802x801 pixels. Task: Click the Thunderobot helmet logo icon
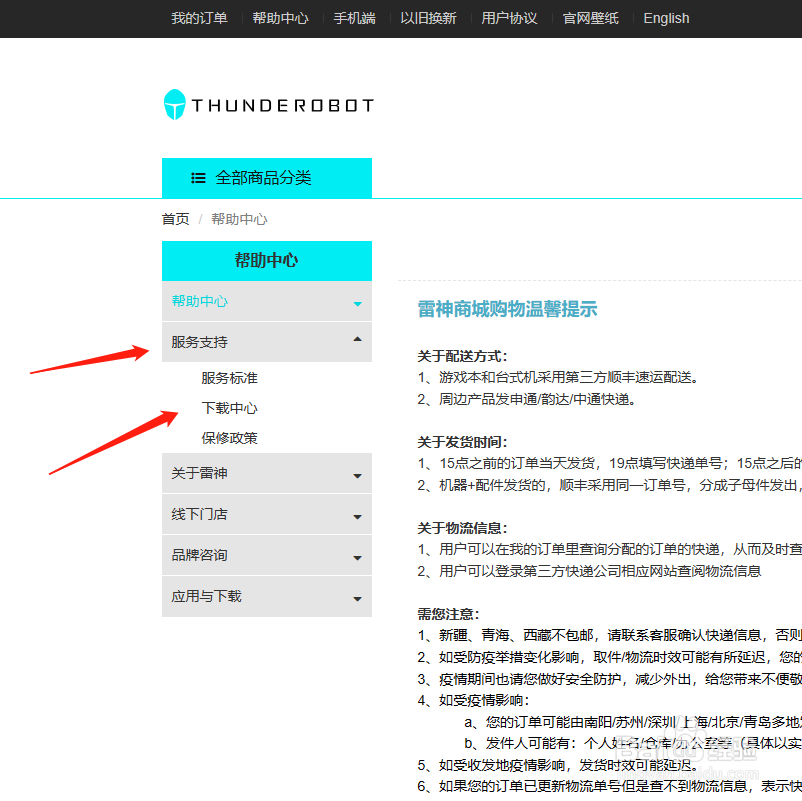coord(174,105)
